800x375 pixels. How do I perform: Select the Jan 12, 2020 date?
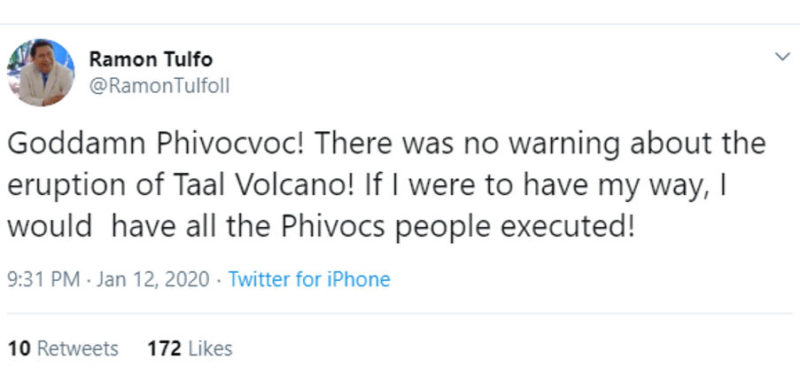pyautogui.click(x=153, y=280)
